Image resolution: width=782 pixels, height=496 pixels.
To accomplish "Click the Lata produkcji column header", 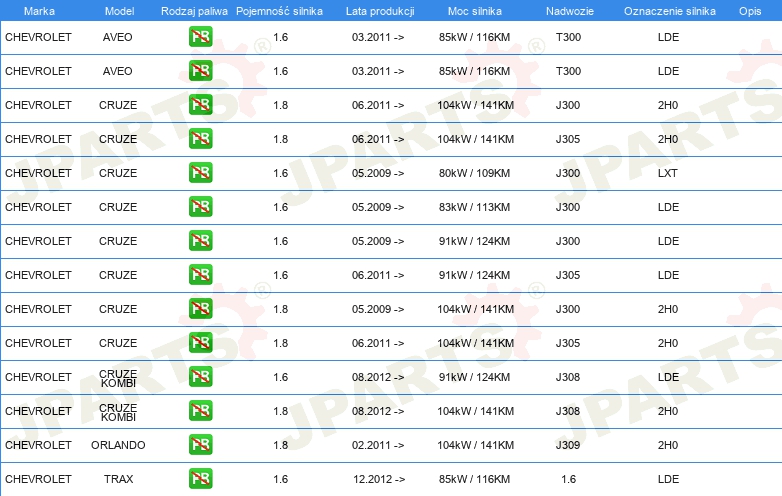I will click(x=380, y=11).
